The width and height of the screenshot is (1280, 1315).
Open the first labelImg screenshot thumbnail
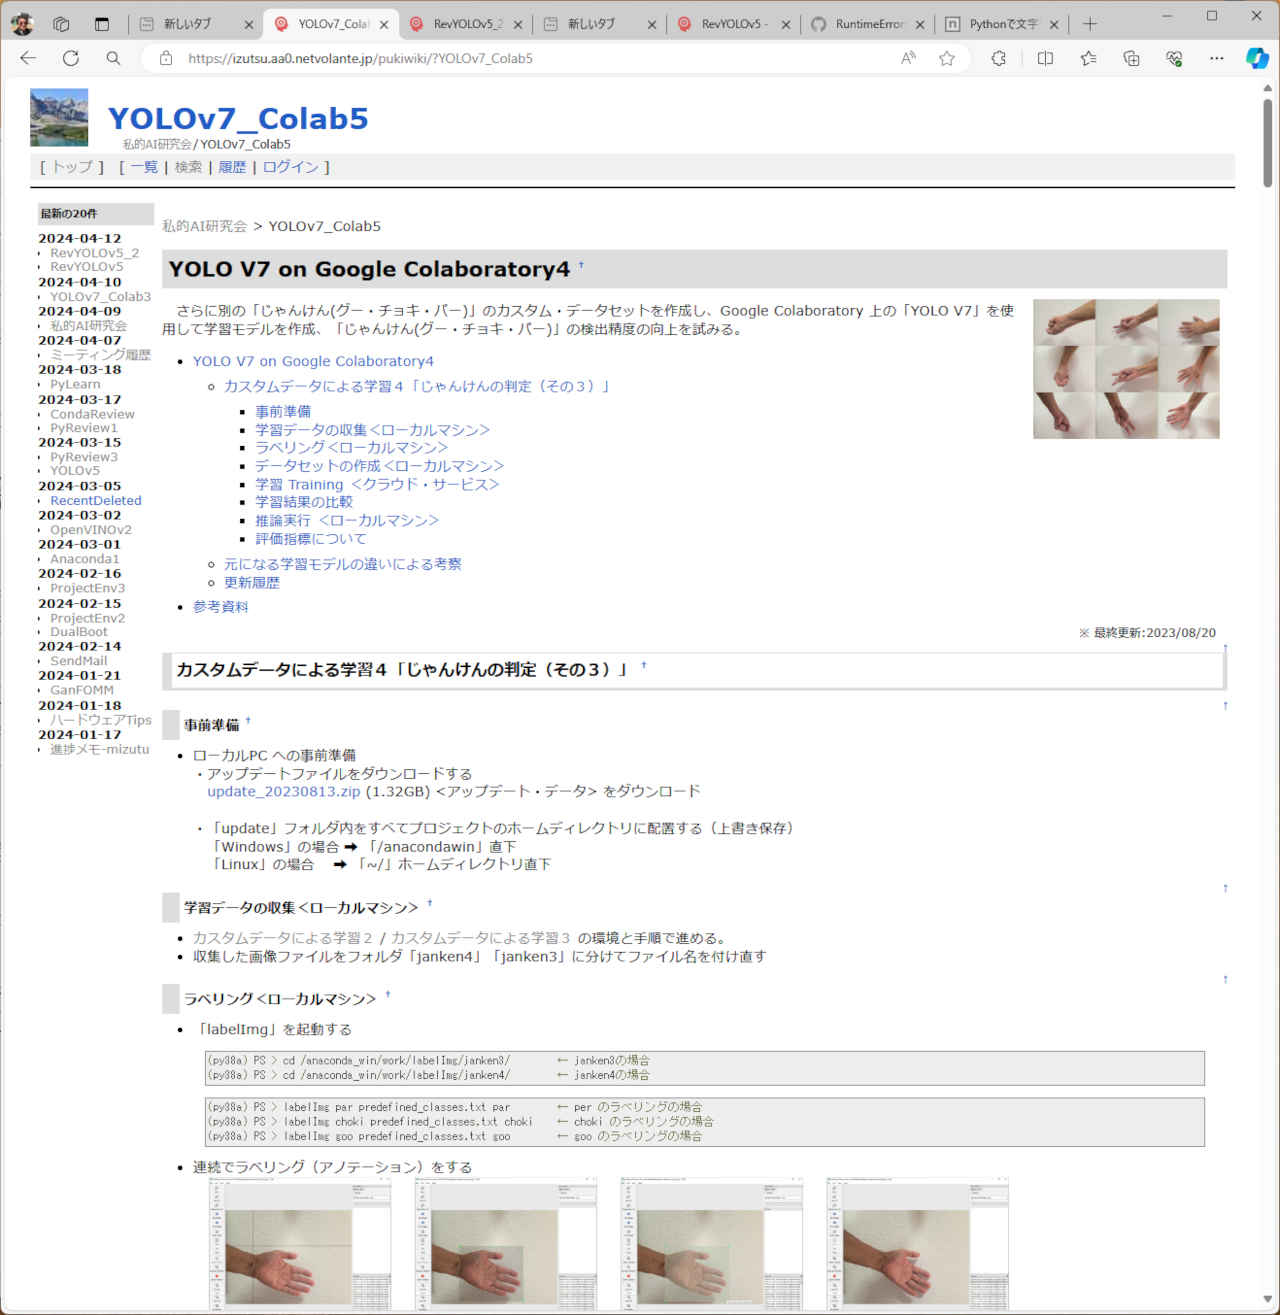(x=299, y=1243)
